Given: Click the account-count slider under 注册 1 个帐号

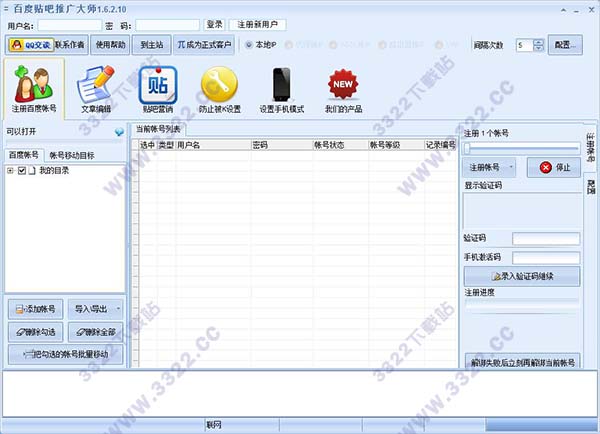Looking at the screenshot, I should (x=522, y=148).
